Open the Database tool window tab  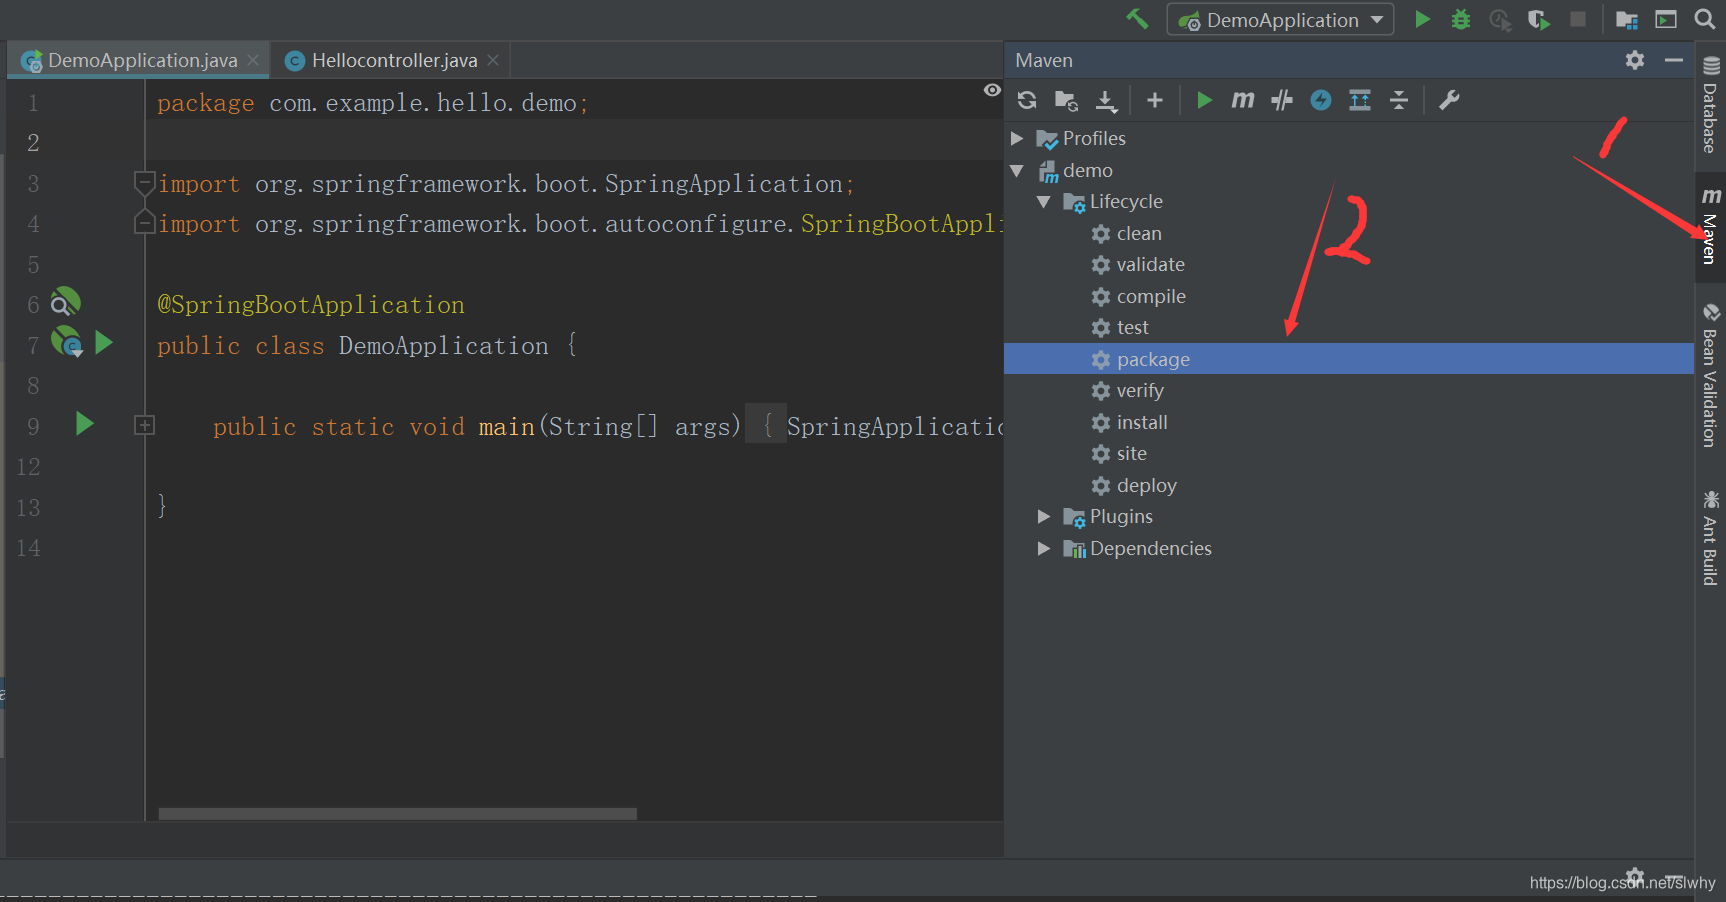click(1710, 106)
